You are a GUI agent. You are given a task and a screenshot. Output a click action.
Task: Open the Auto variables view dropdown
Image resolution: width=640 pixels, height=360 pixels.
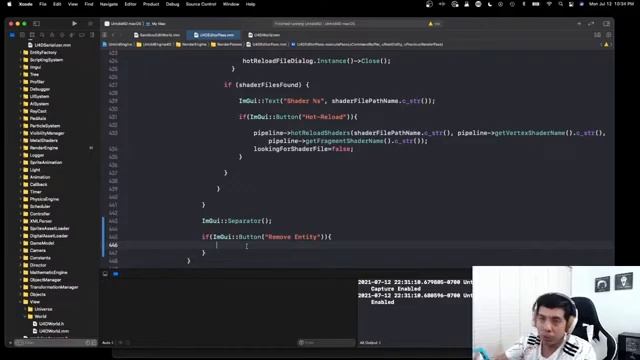tap(109, 342)
